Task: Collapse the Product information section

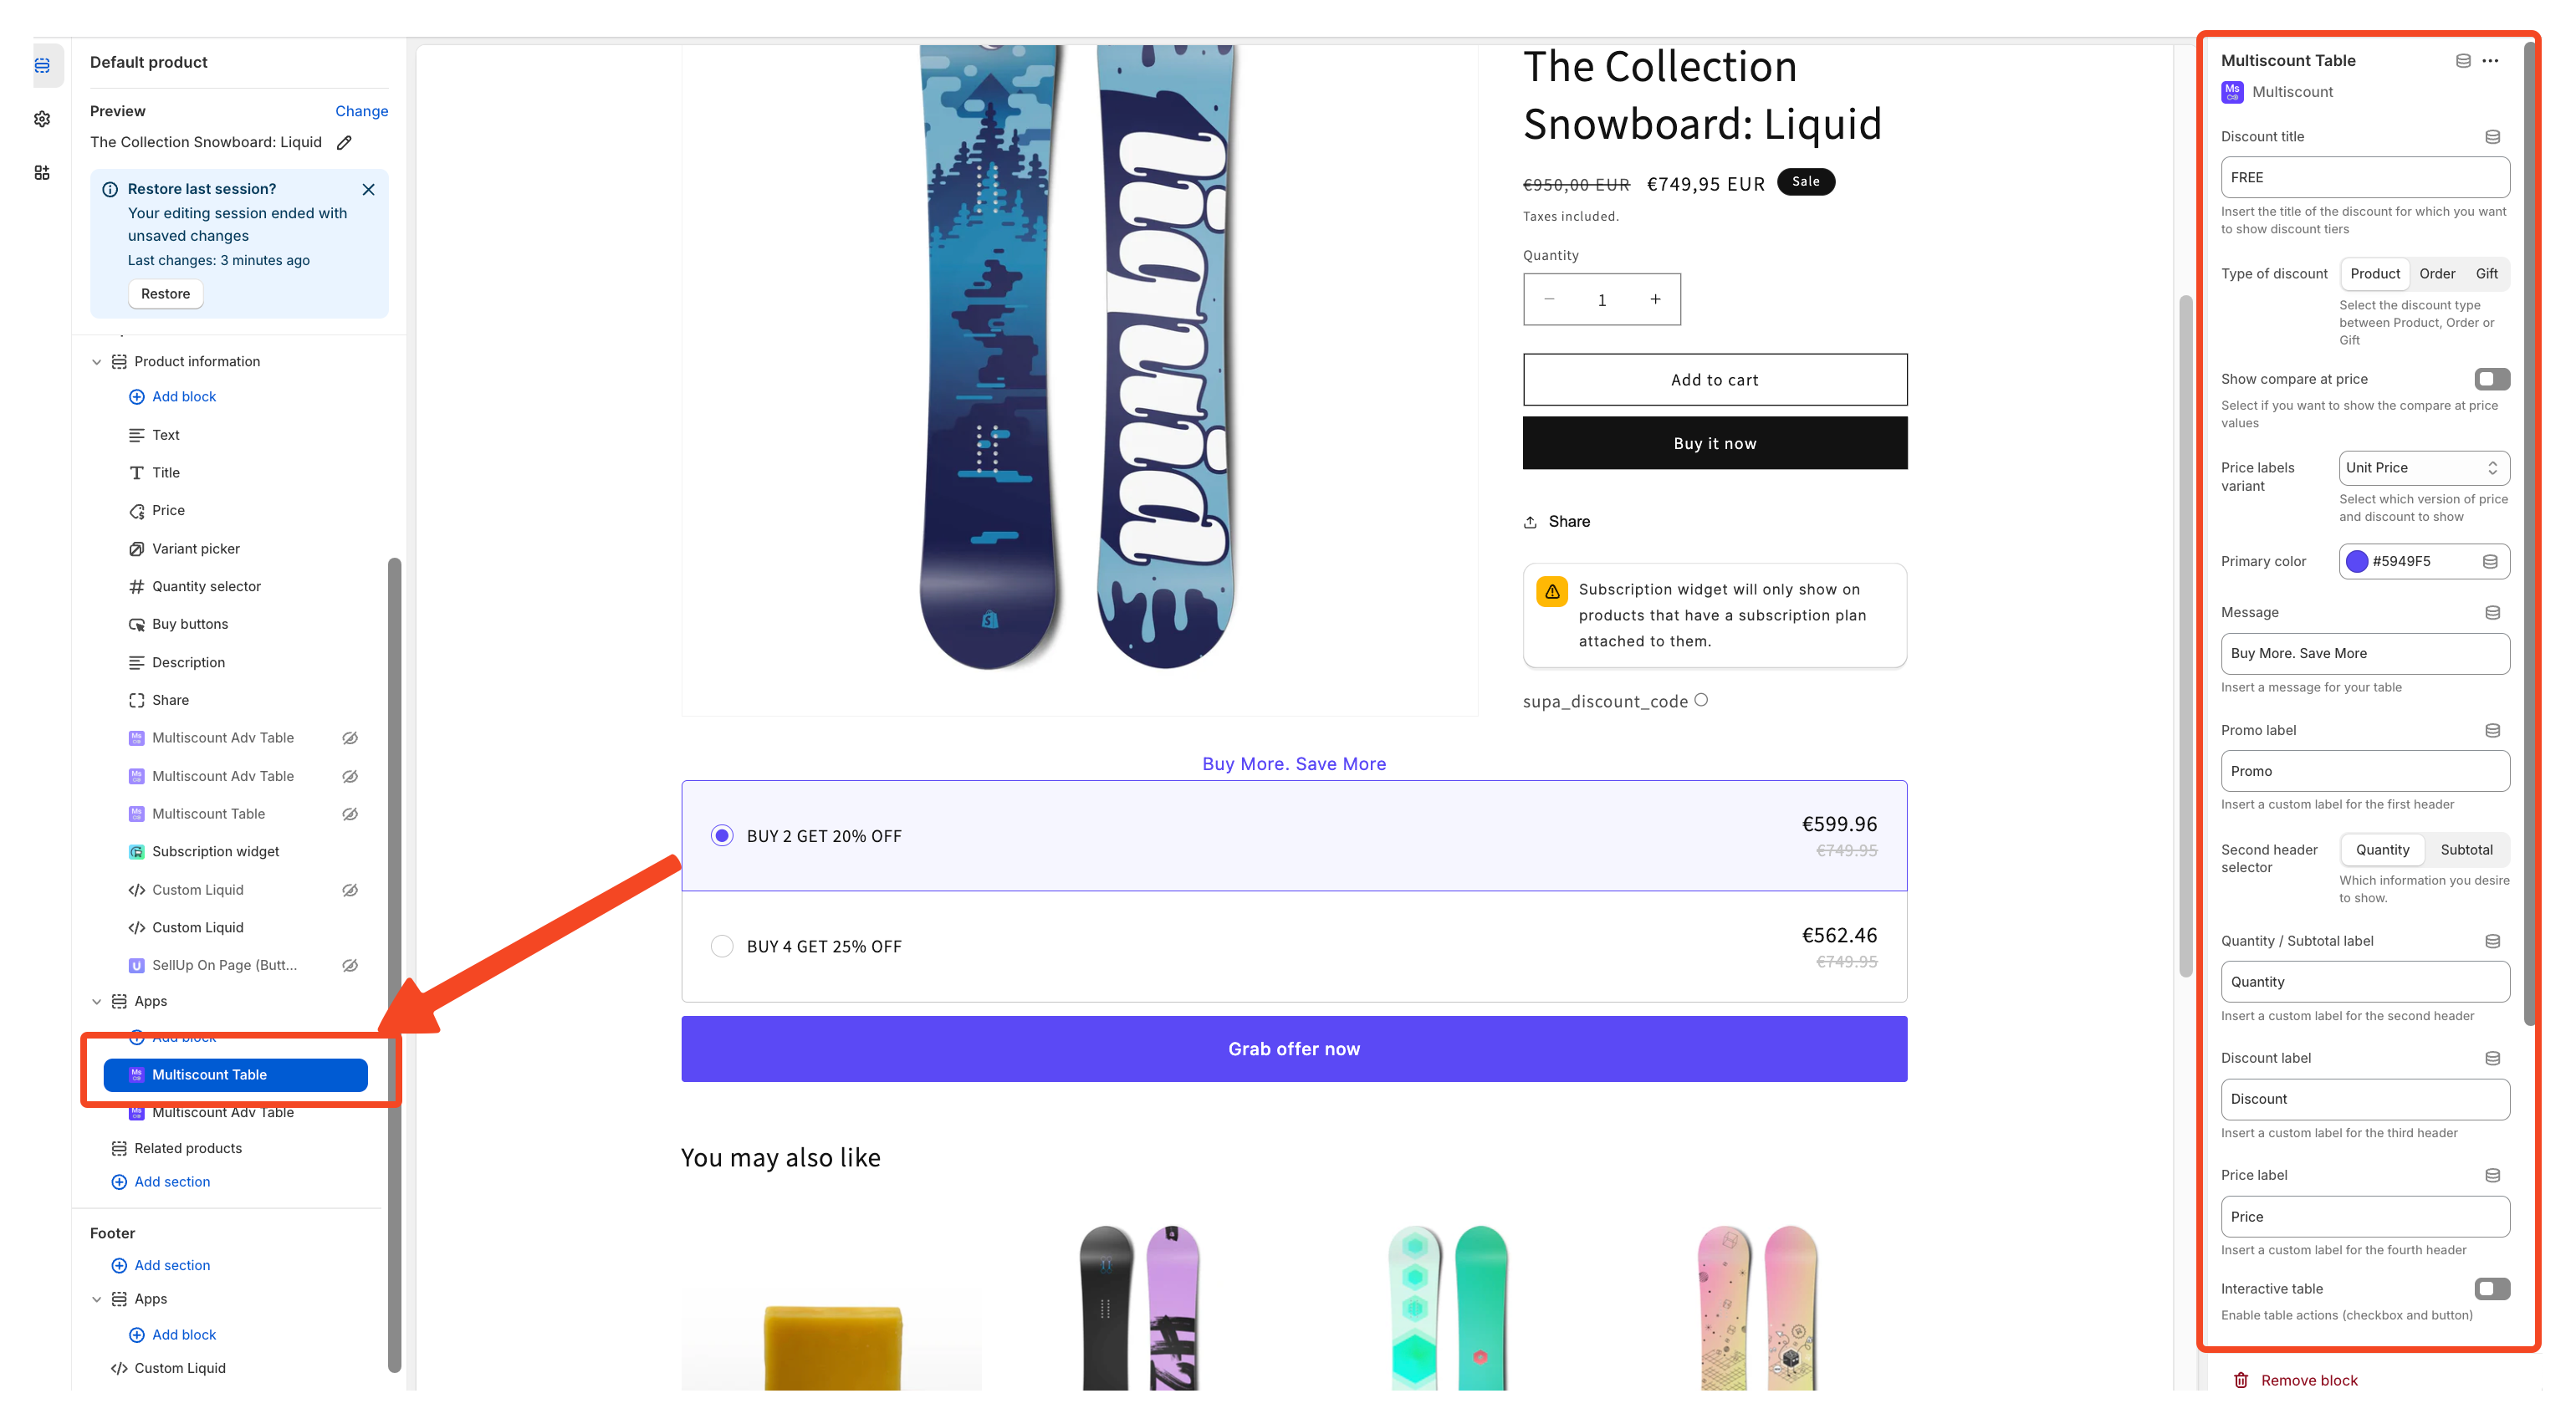Action: pyautogui.click(x=97, y=362)
